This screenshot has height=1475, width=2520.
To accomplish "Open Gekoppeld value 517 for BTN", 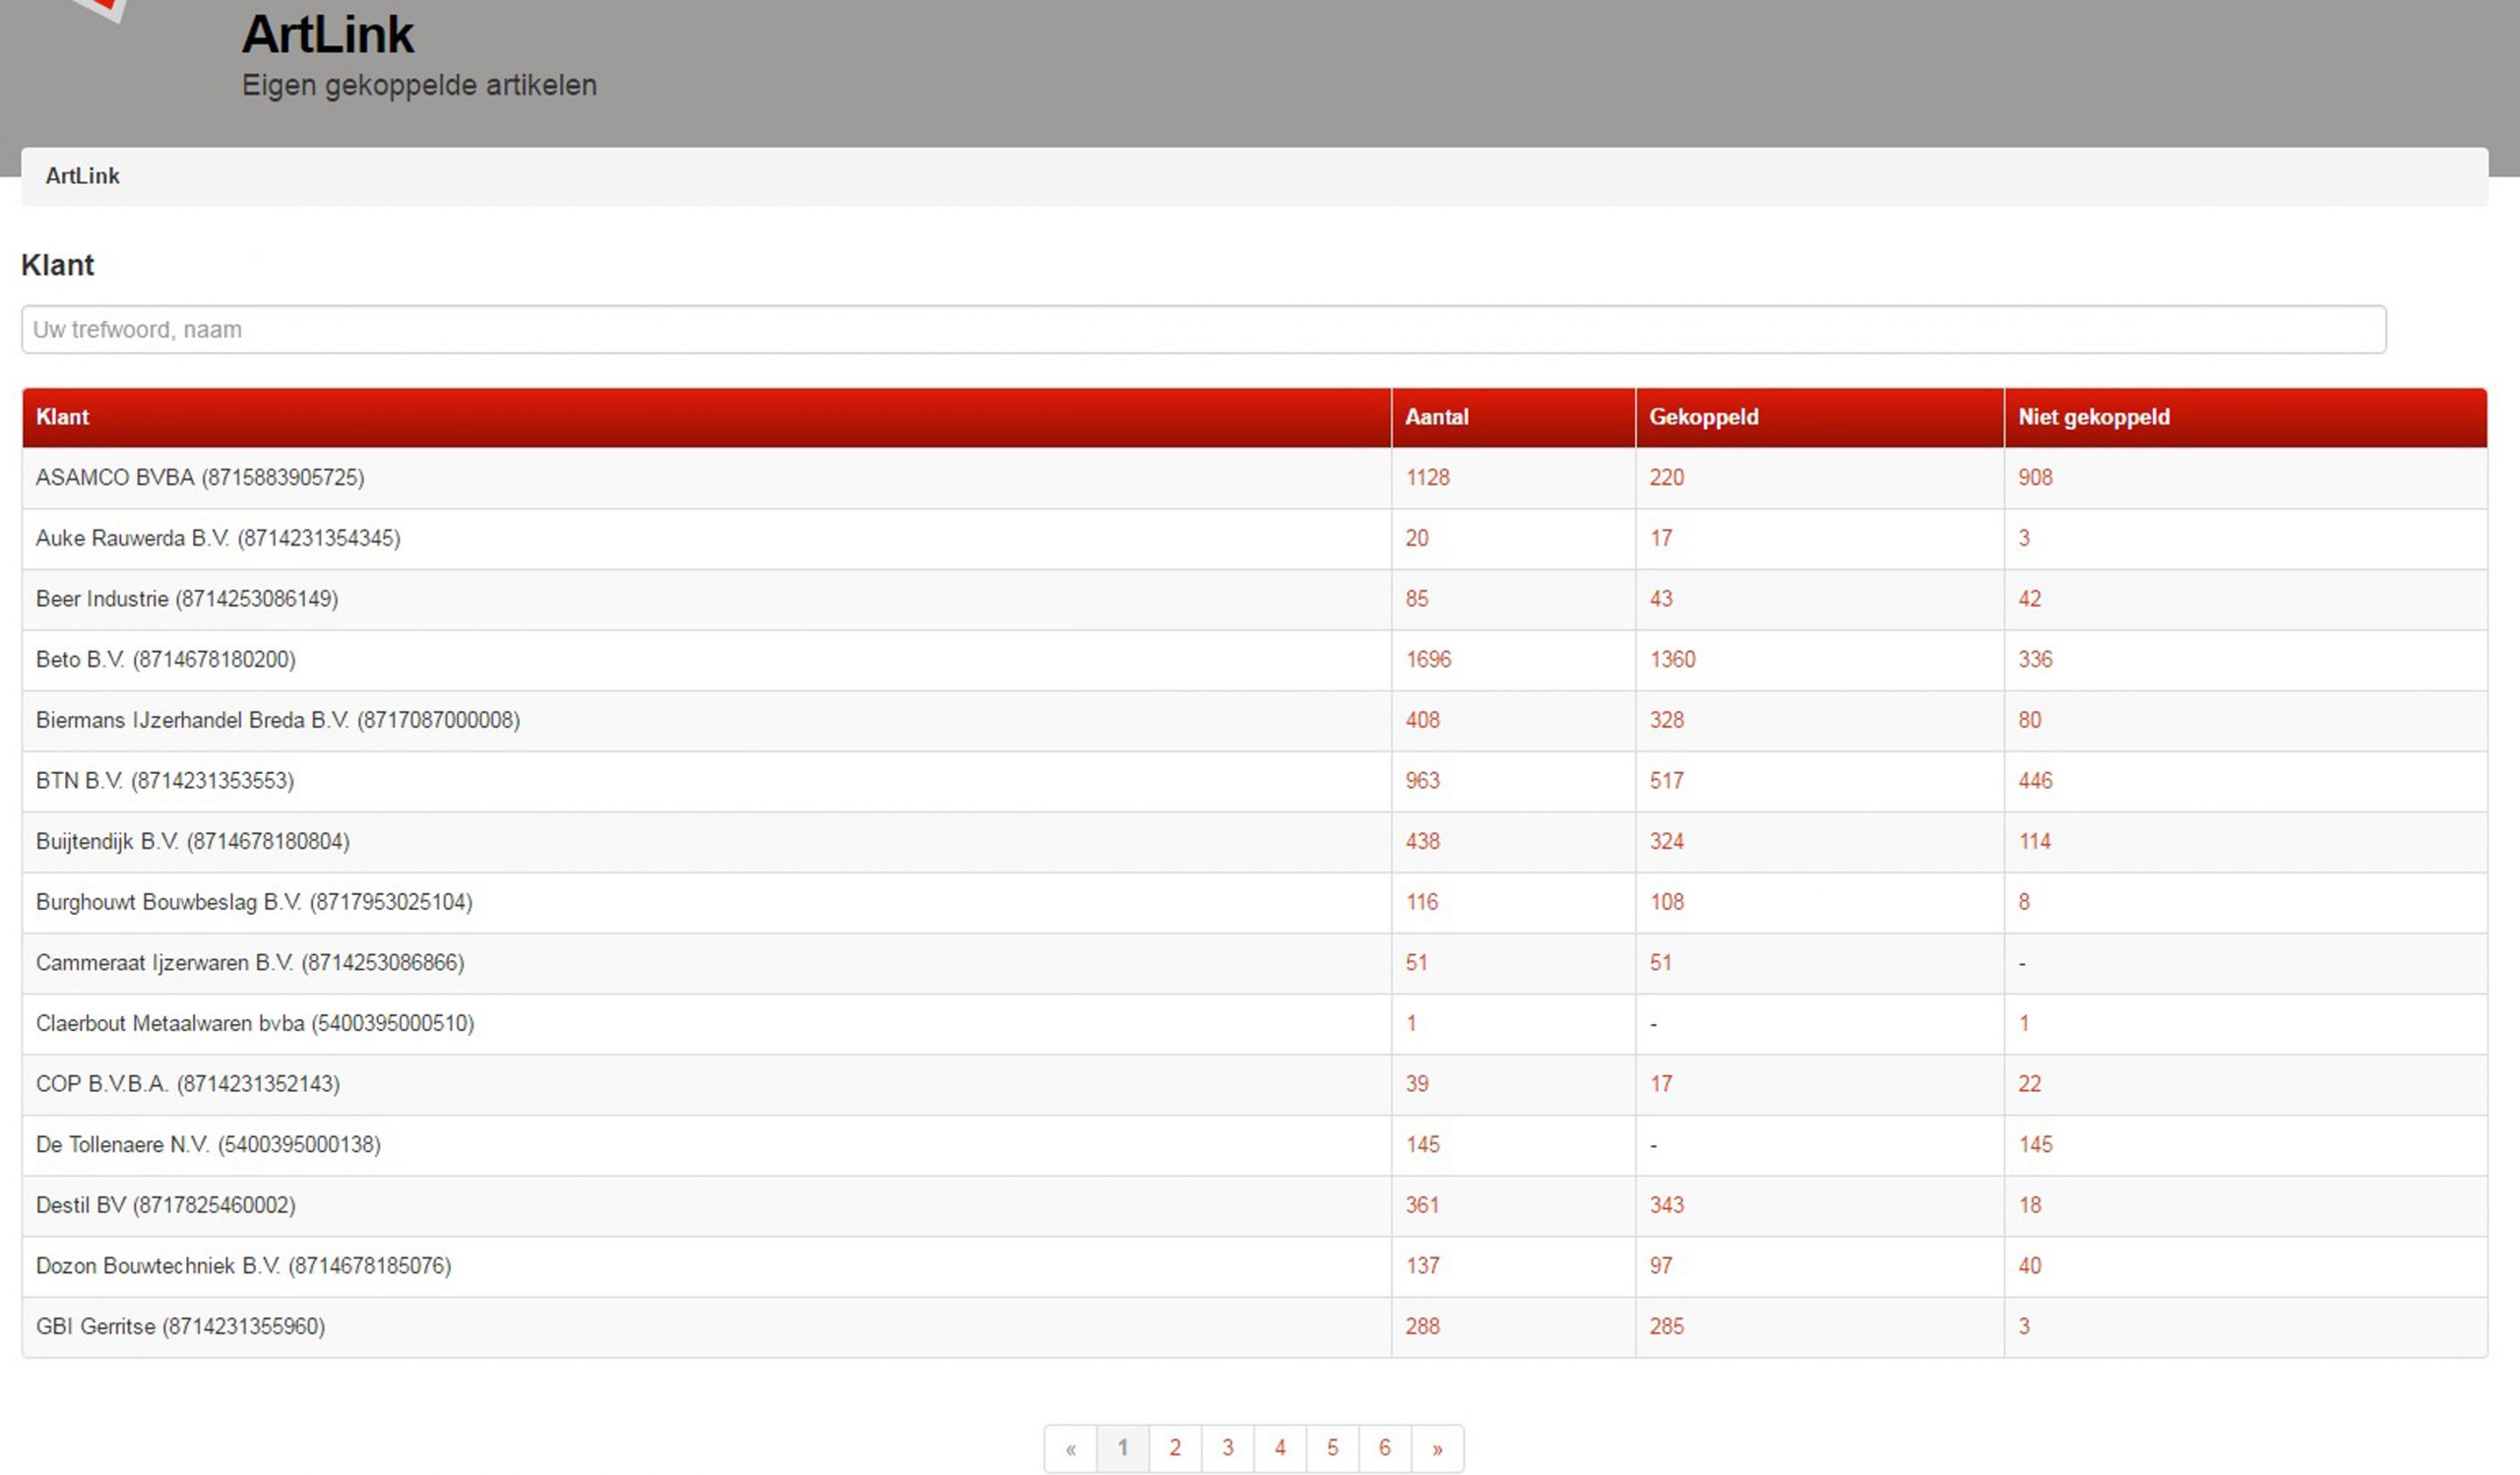I will (1666, 781).
